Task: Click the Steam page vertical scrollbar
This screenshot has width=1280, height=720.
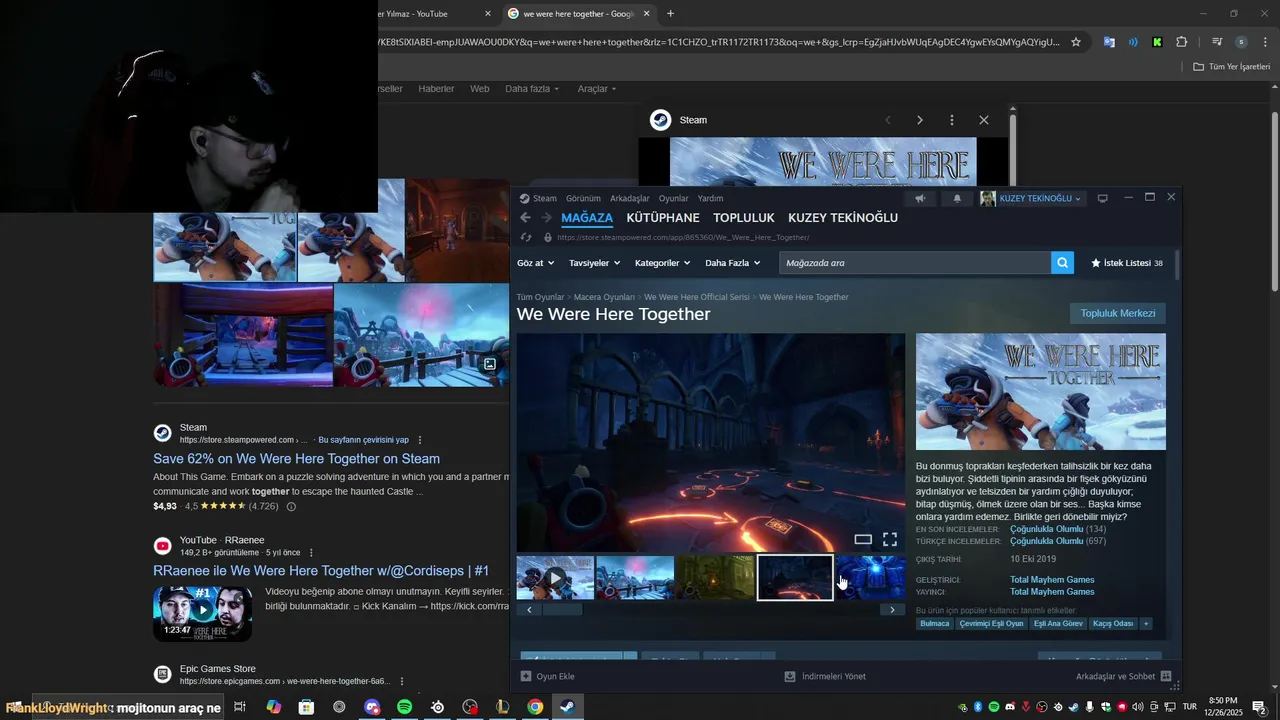Action: (x=1176, y=265)
